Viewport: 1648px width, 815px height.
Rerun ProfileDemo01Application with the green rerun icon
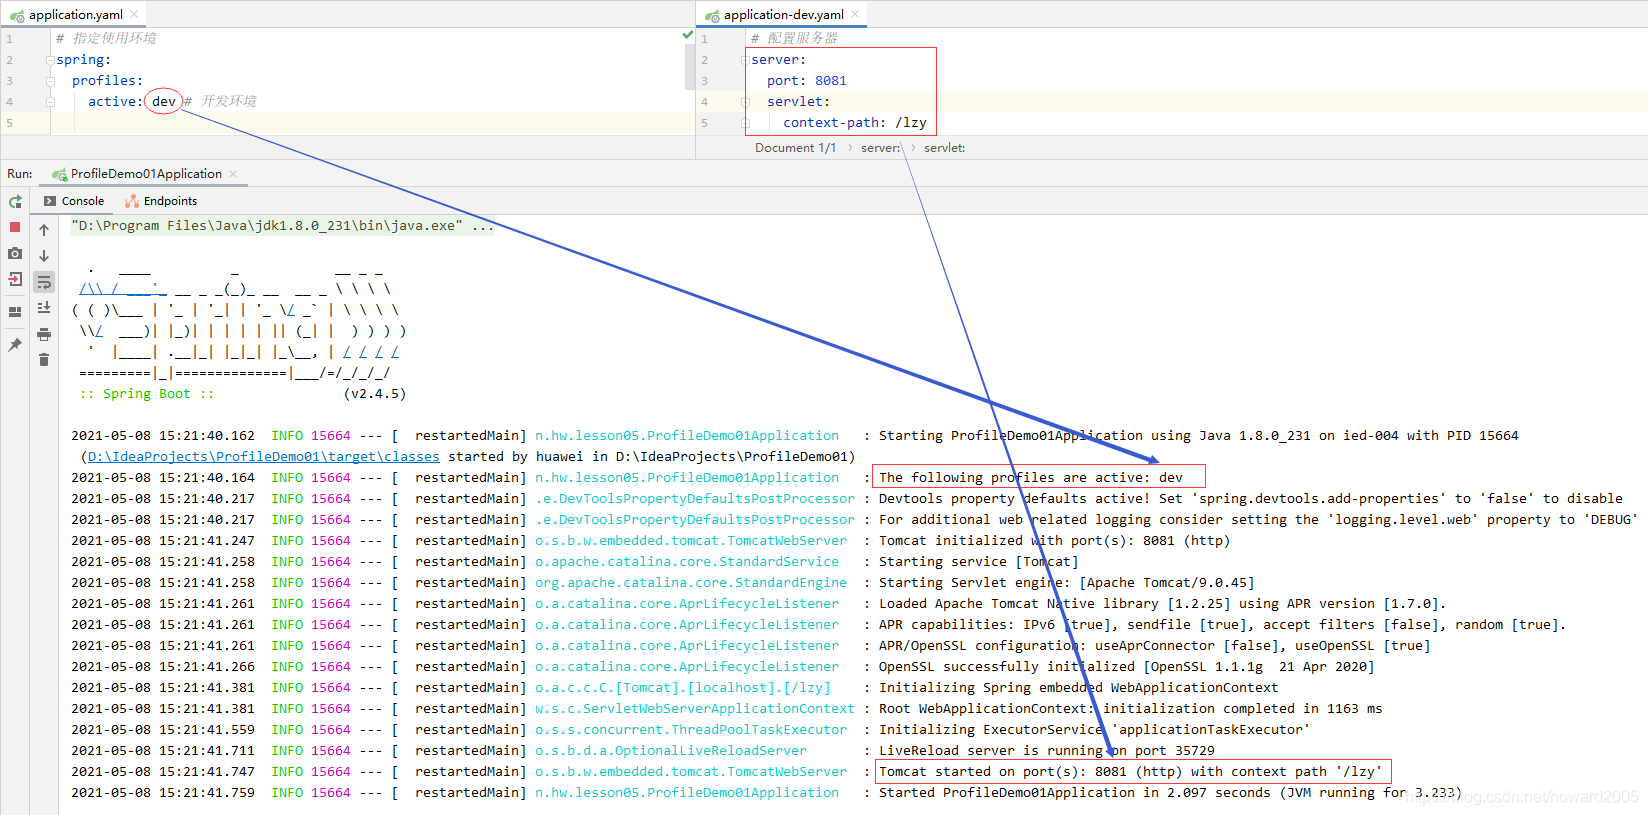coord(15,201)
